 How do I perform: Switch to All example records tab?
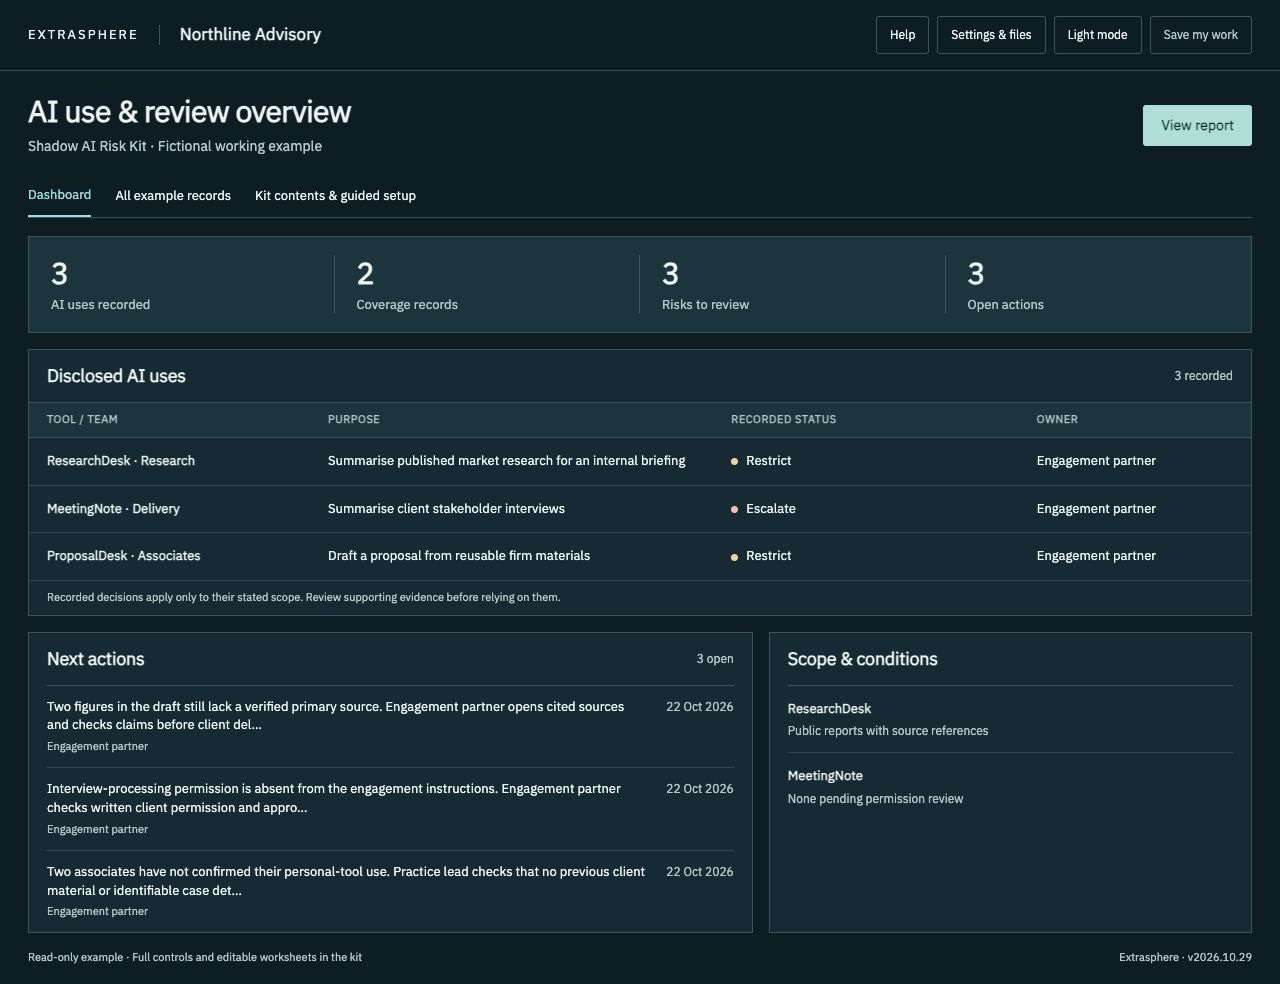click(173, 196)
